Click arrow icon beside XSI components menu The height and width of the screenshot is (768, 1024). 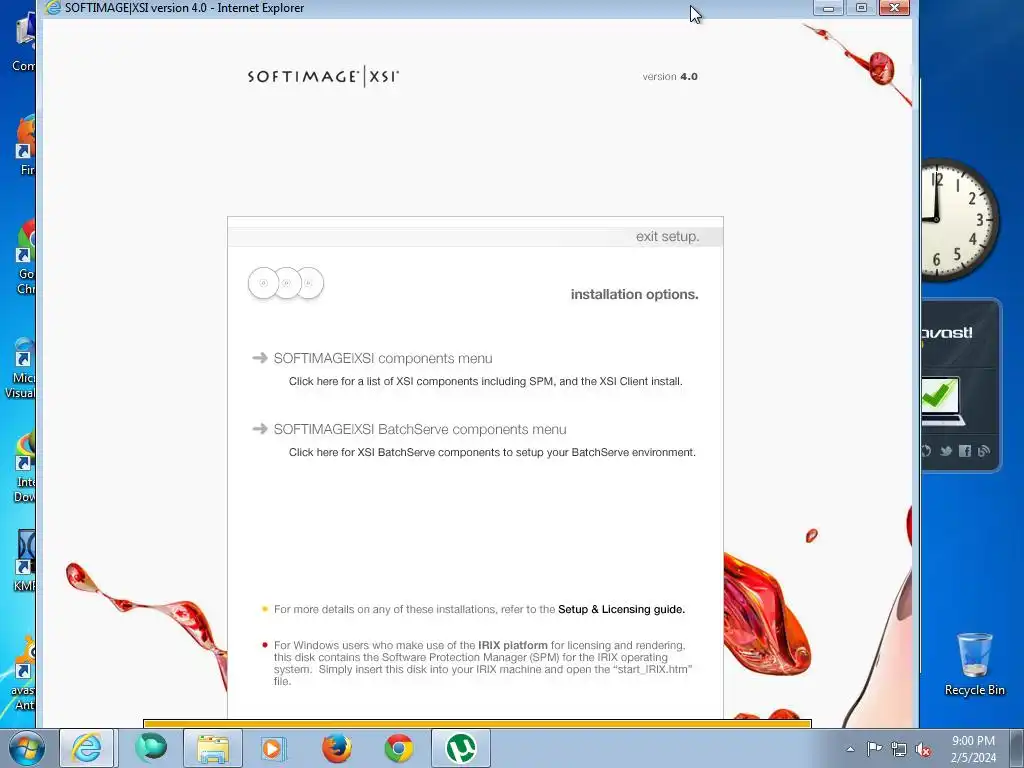click(260, 358)
